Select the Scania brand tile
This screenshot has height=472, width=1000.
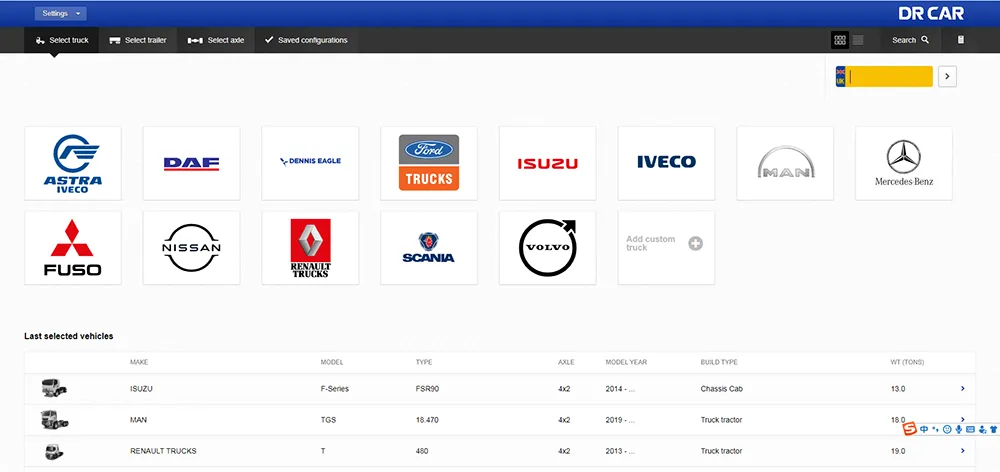click(429, 247)
